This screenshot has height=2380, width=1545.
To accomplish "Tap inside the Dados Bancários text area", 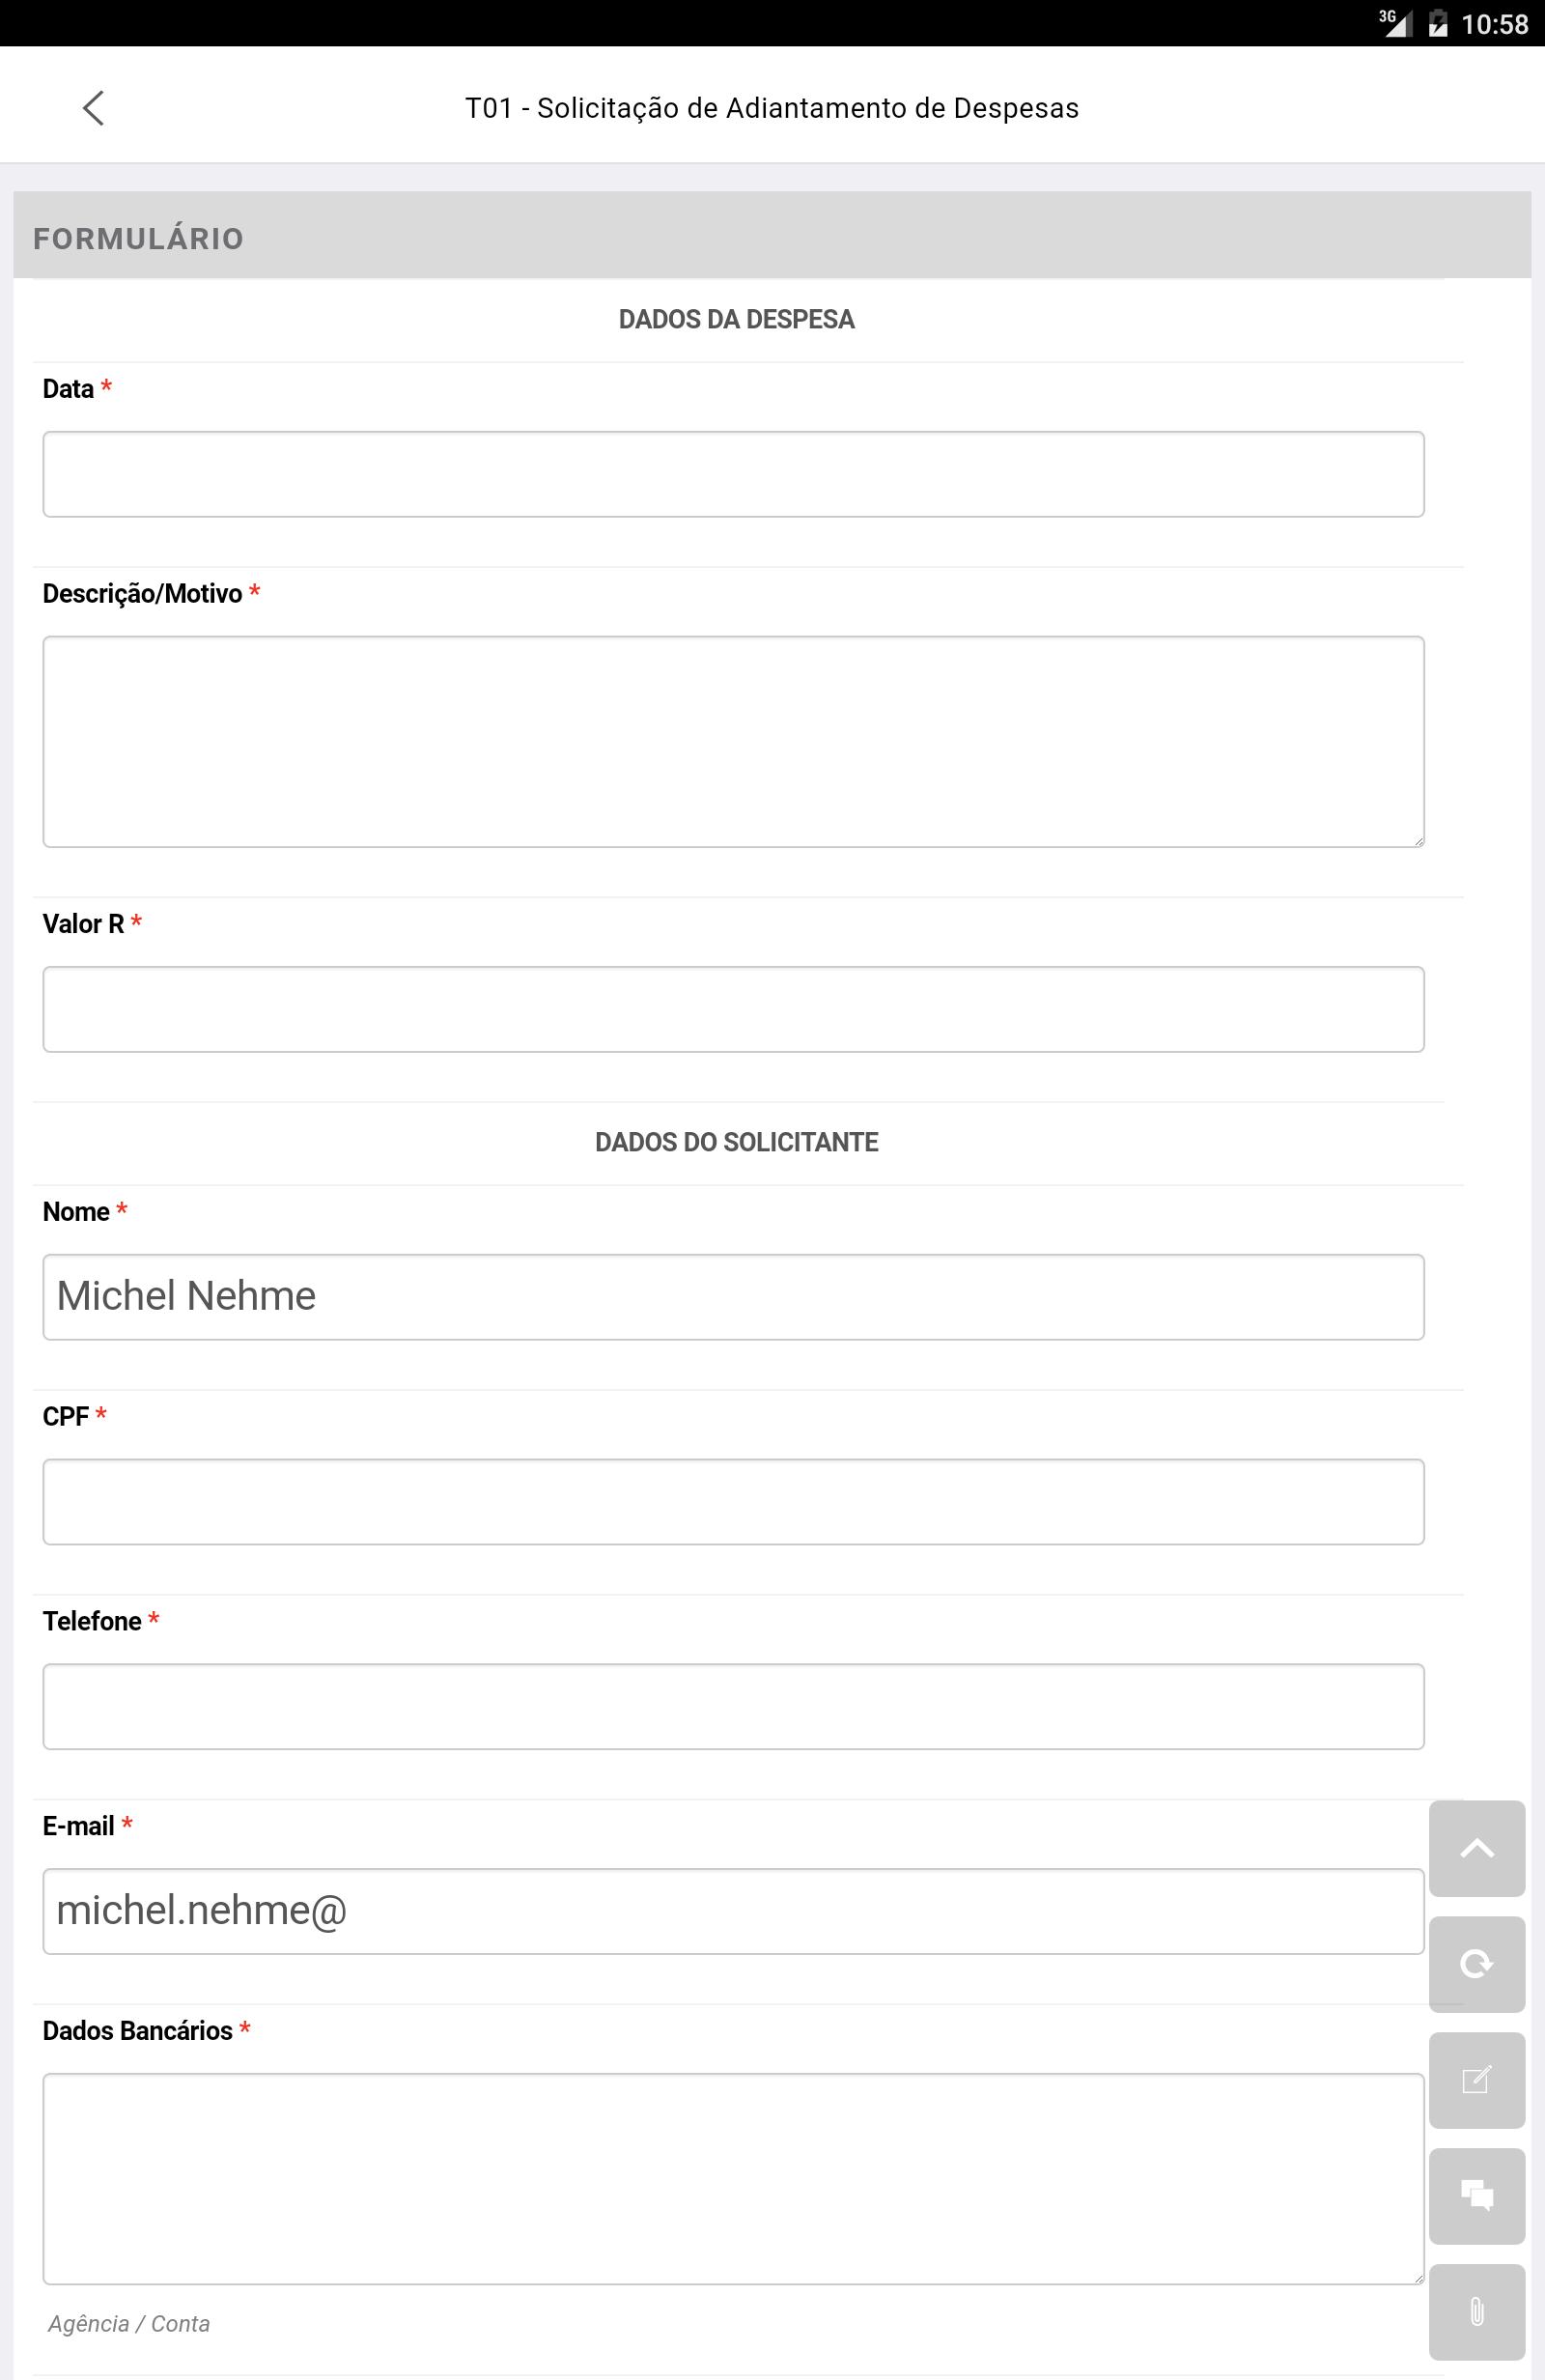I will coord(733,2179).
